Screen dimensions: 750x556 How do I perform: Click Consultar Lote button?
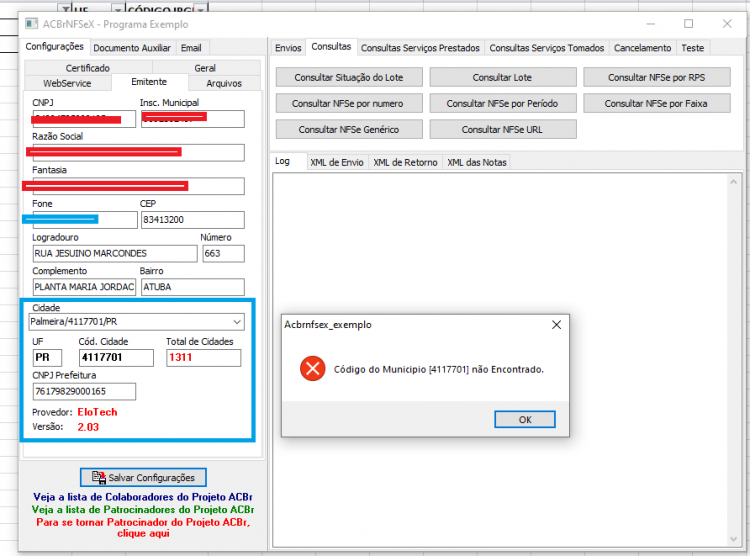(x=502, y=78)
